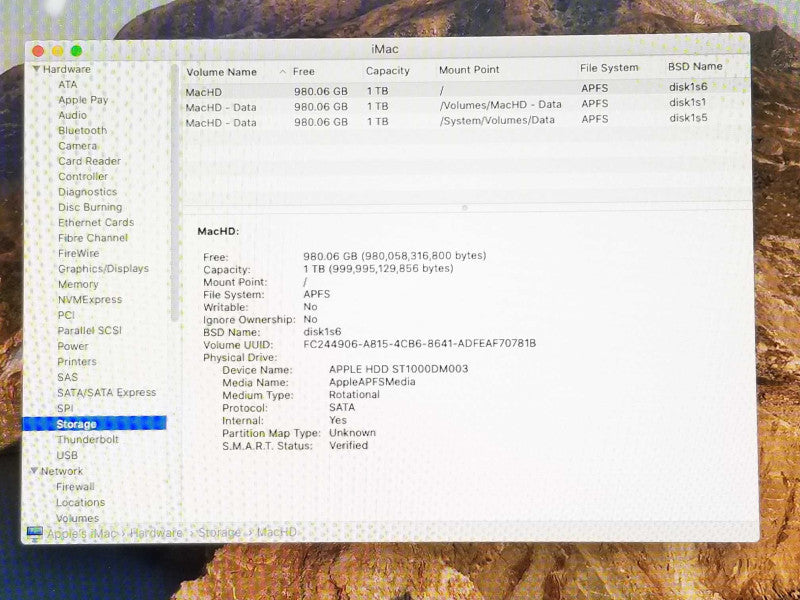This screenshot has width=800, height=600.
Task: Sort by Mount Point column
Action: (469, 70)
